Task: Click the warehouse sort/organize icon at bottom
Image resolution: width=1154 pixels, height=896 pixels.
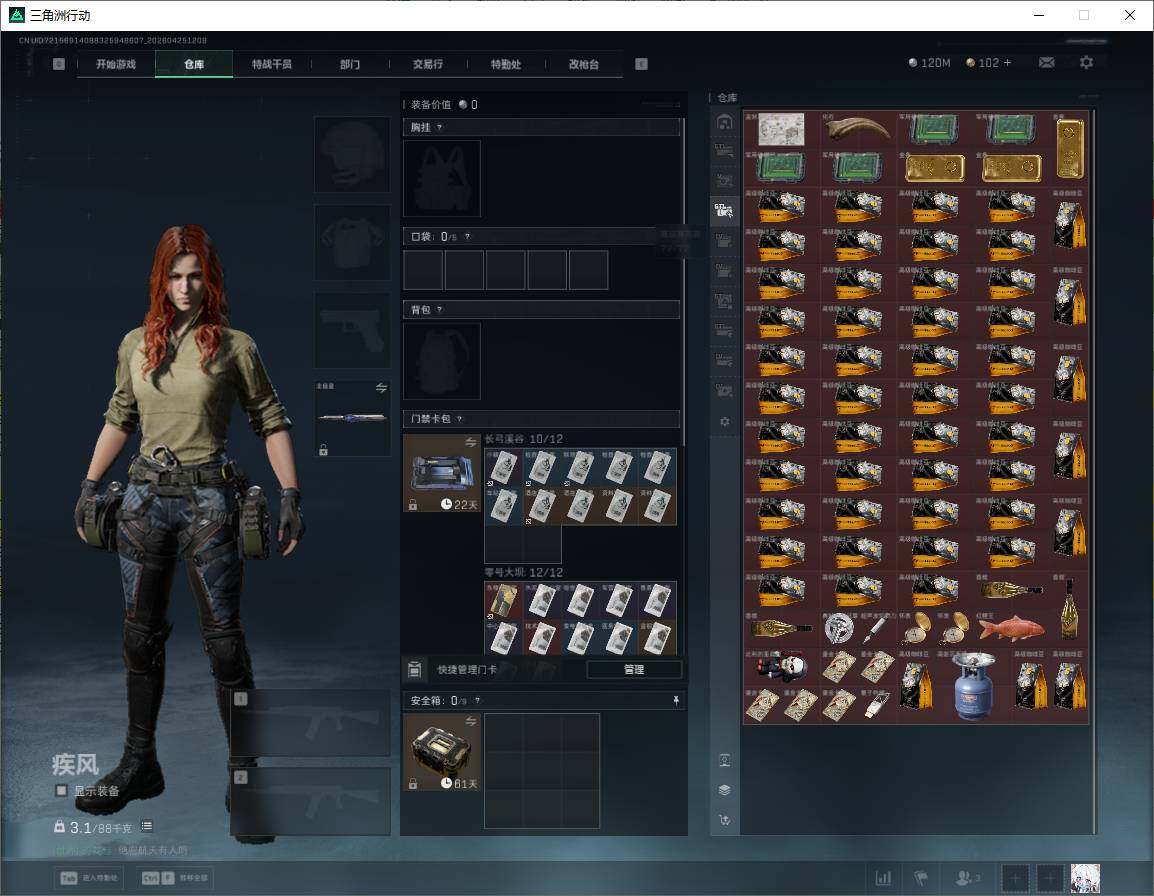Action: point(725,819)
